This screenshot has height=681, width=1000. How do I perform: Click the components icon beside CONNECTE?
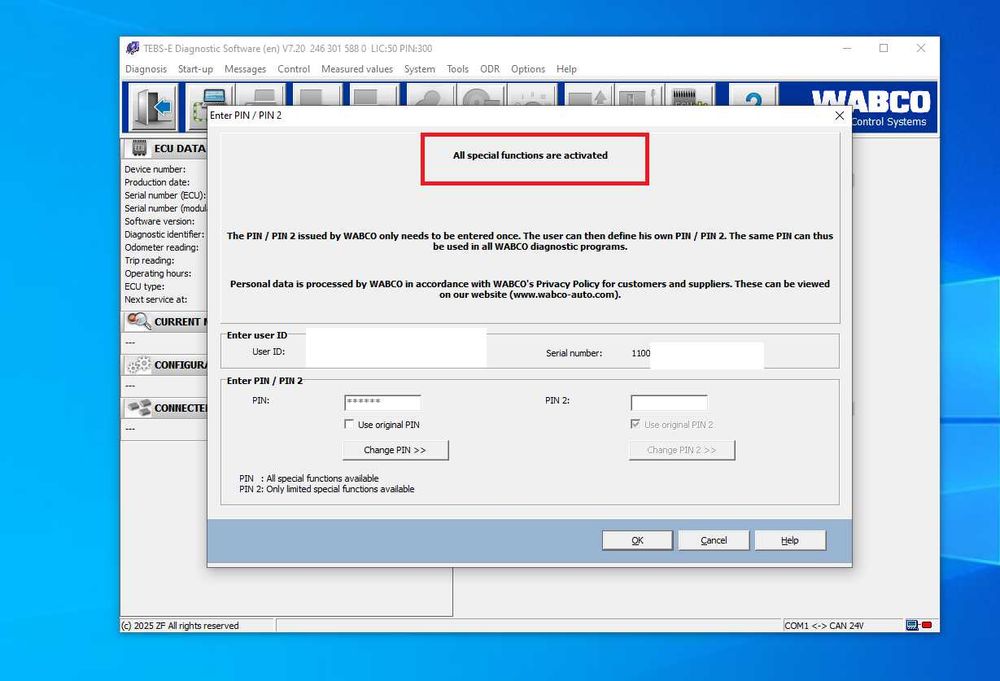pyautogui.click(x=139, y=407)
